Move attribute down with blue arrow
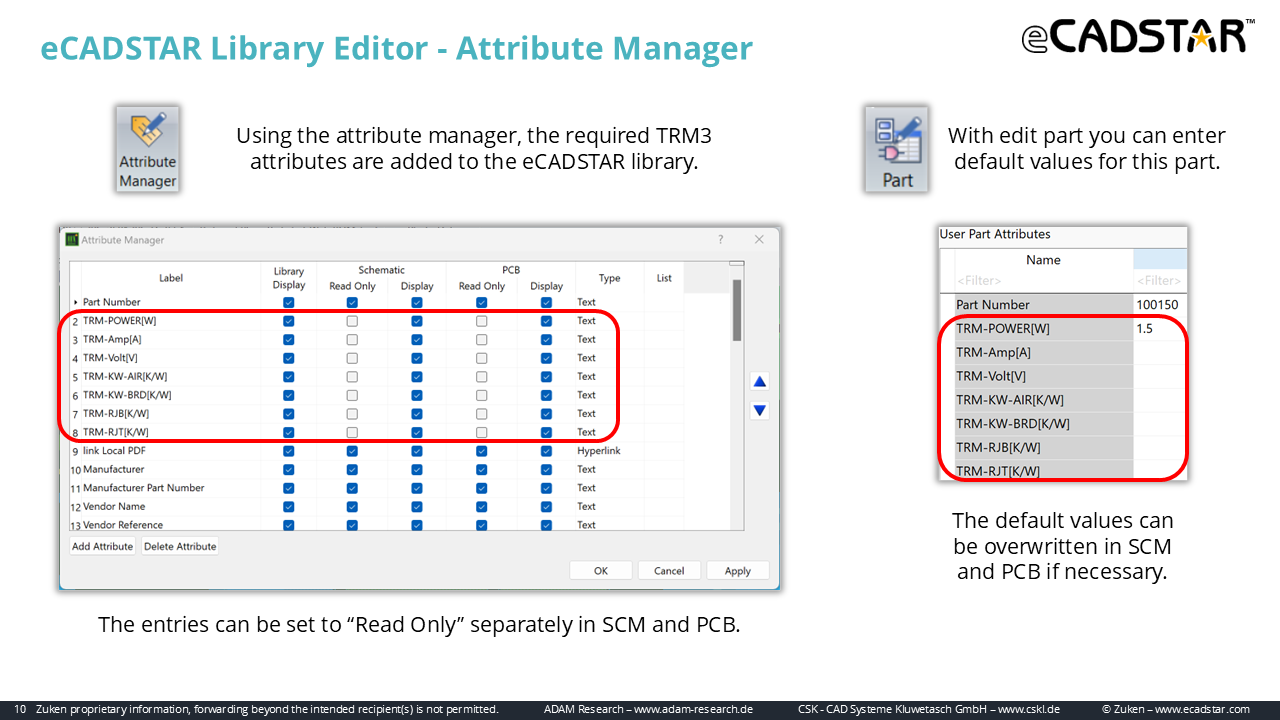Screen dimensions: 1280x720 pos(760,410)
